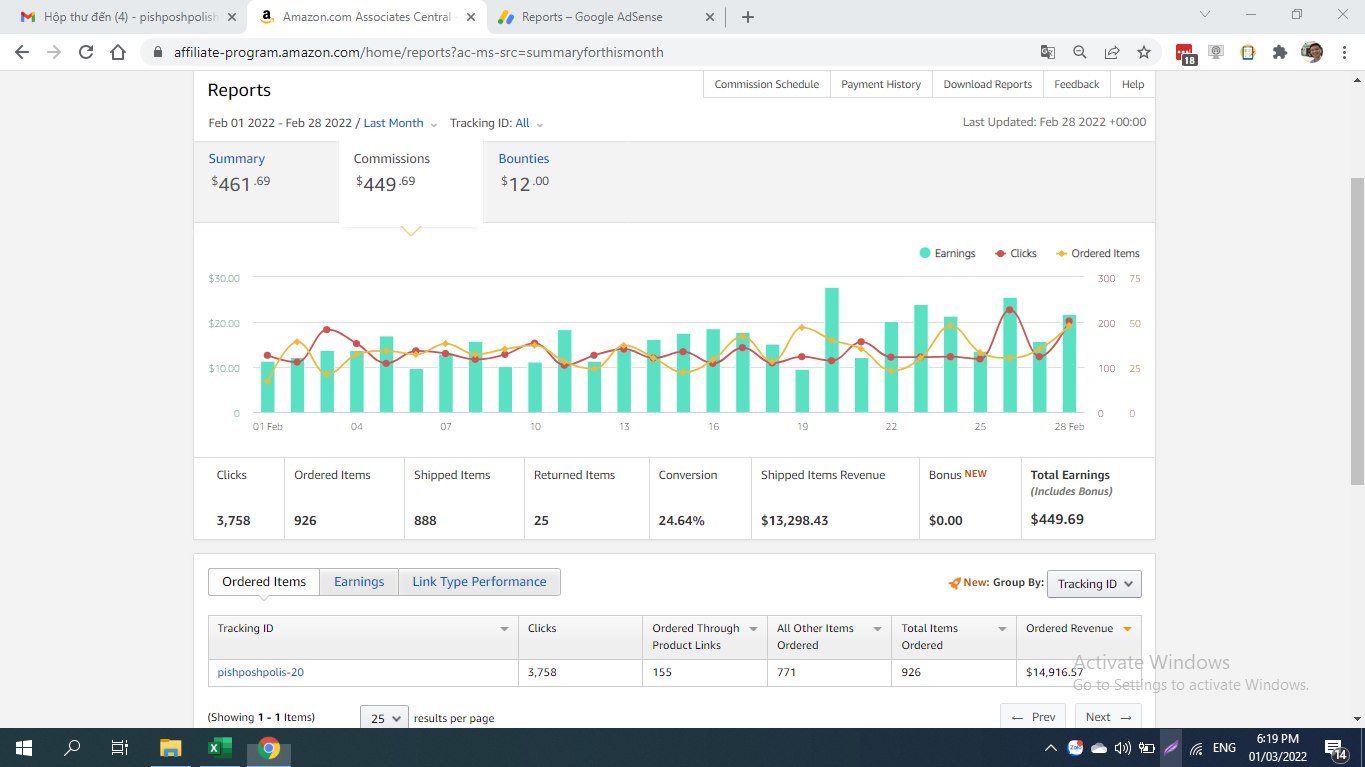Switch to the Earnings table tab
This screenshot has height=767, width=1365.
359,582
